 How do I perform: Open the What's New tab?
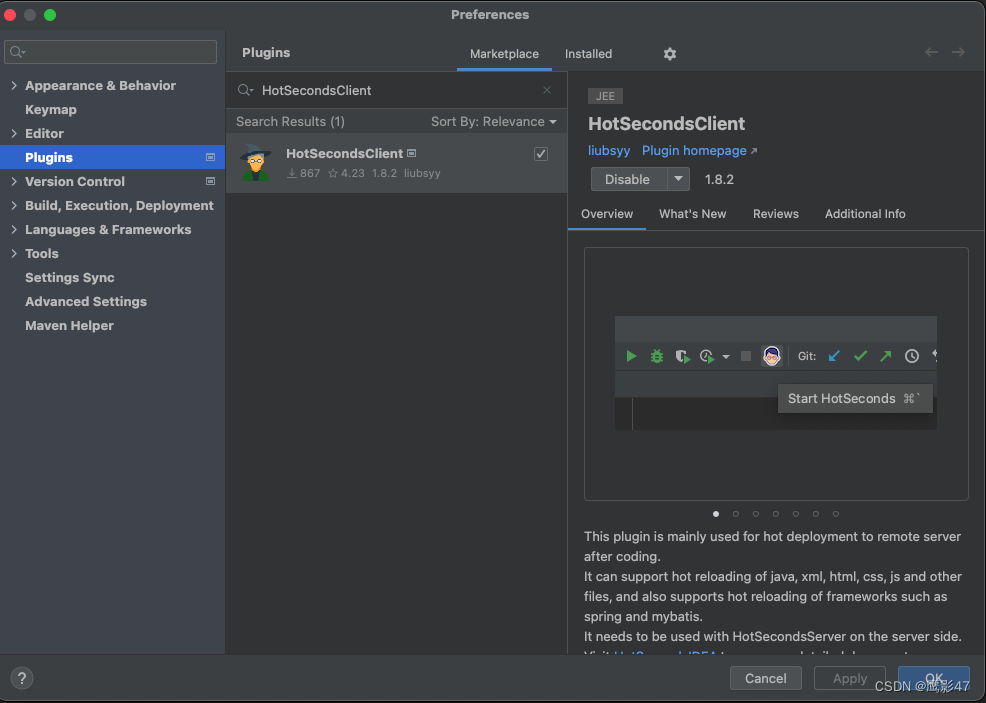click(x=692, y=213)
